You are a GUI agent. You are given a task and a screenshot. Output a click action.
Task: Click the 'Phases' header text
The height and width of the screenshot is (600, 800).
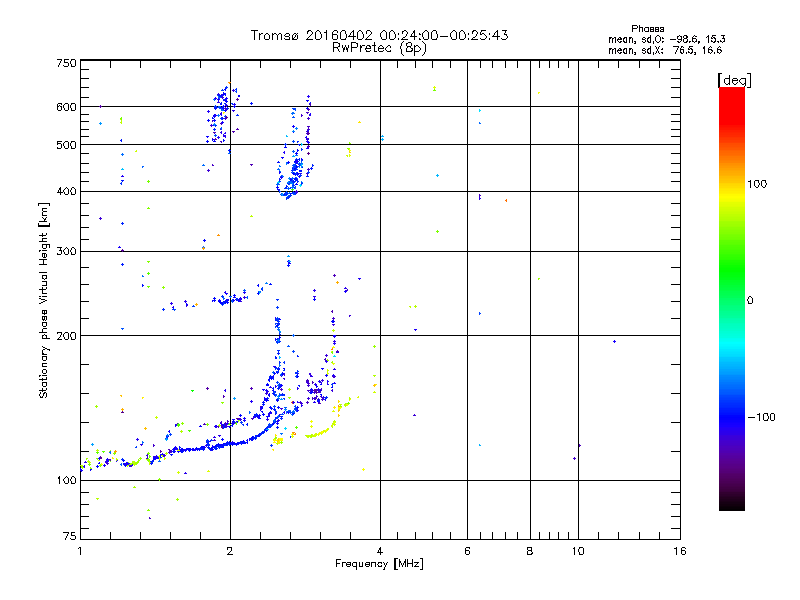coord(647,29)
